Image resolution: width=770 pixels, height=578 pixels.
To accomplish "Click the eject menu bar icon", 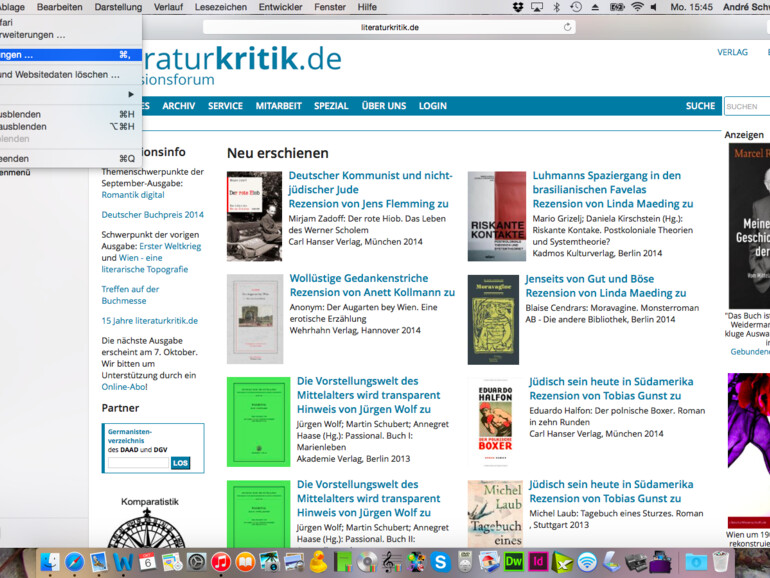I will click(x=595, y=7).
